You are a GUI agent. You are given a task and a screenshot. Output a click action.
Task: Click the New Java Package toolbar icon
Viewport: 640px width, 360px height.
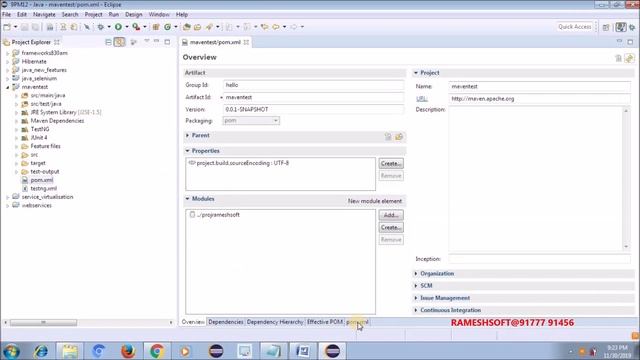click(x=156, y=27)
